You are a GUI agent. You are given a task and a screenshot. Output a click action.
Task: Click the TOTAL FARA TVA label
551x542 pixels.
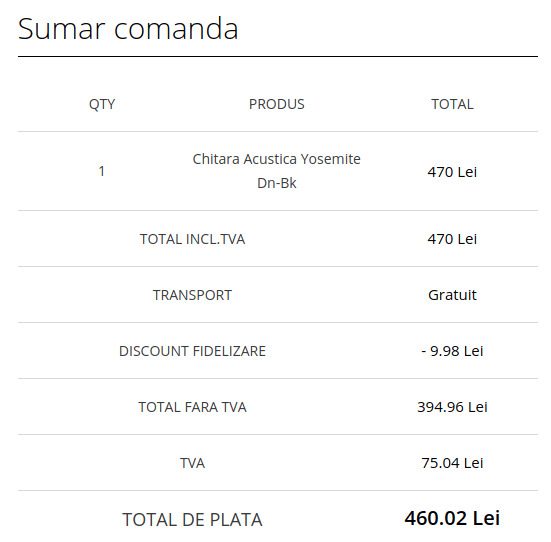192,407
